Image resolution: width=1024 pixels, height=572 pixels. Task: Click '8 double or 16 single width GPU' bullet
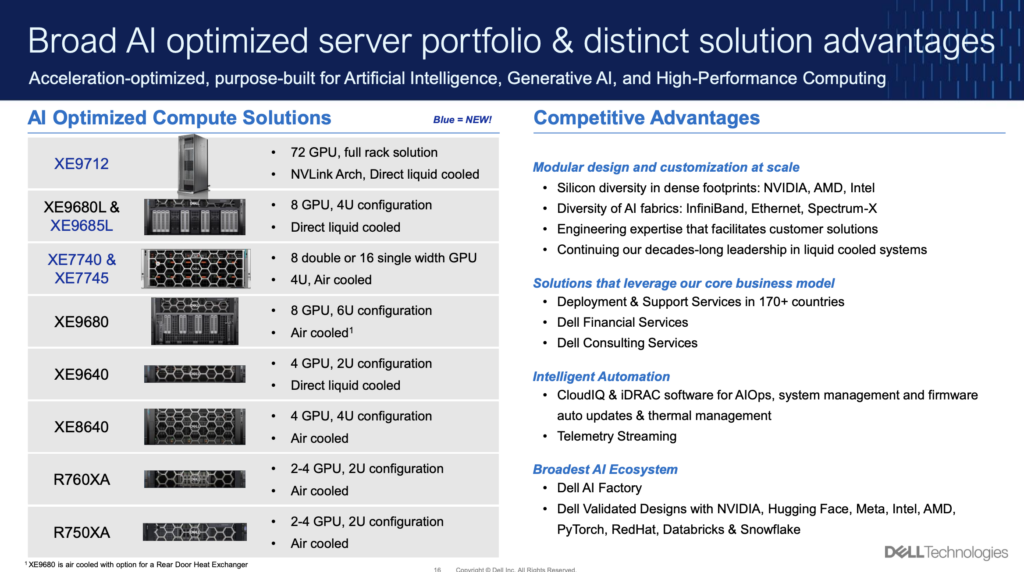[x=383, y=258]
